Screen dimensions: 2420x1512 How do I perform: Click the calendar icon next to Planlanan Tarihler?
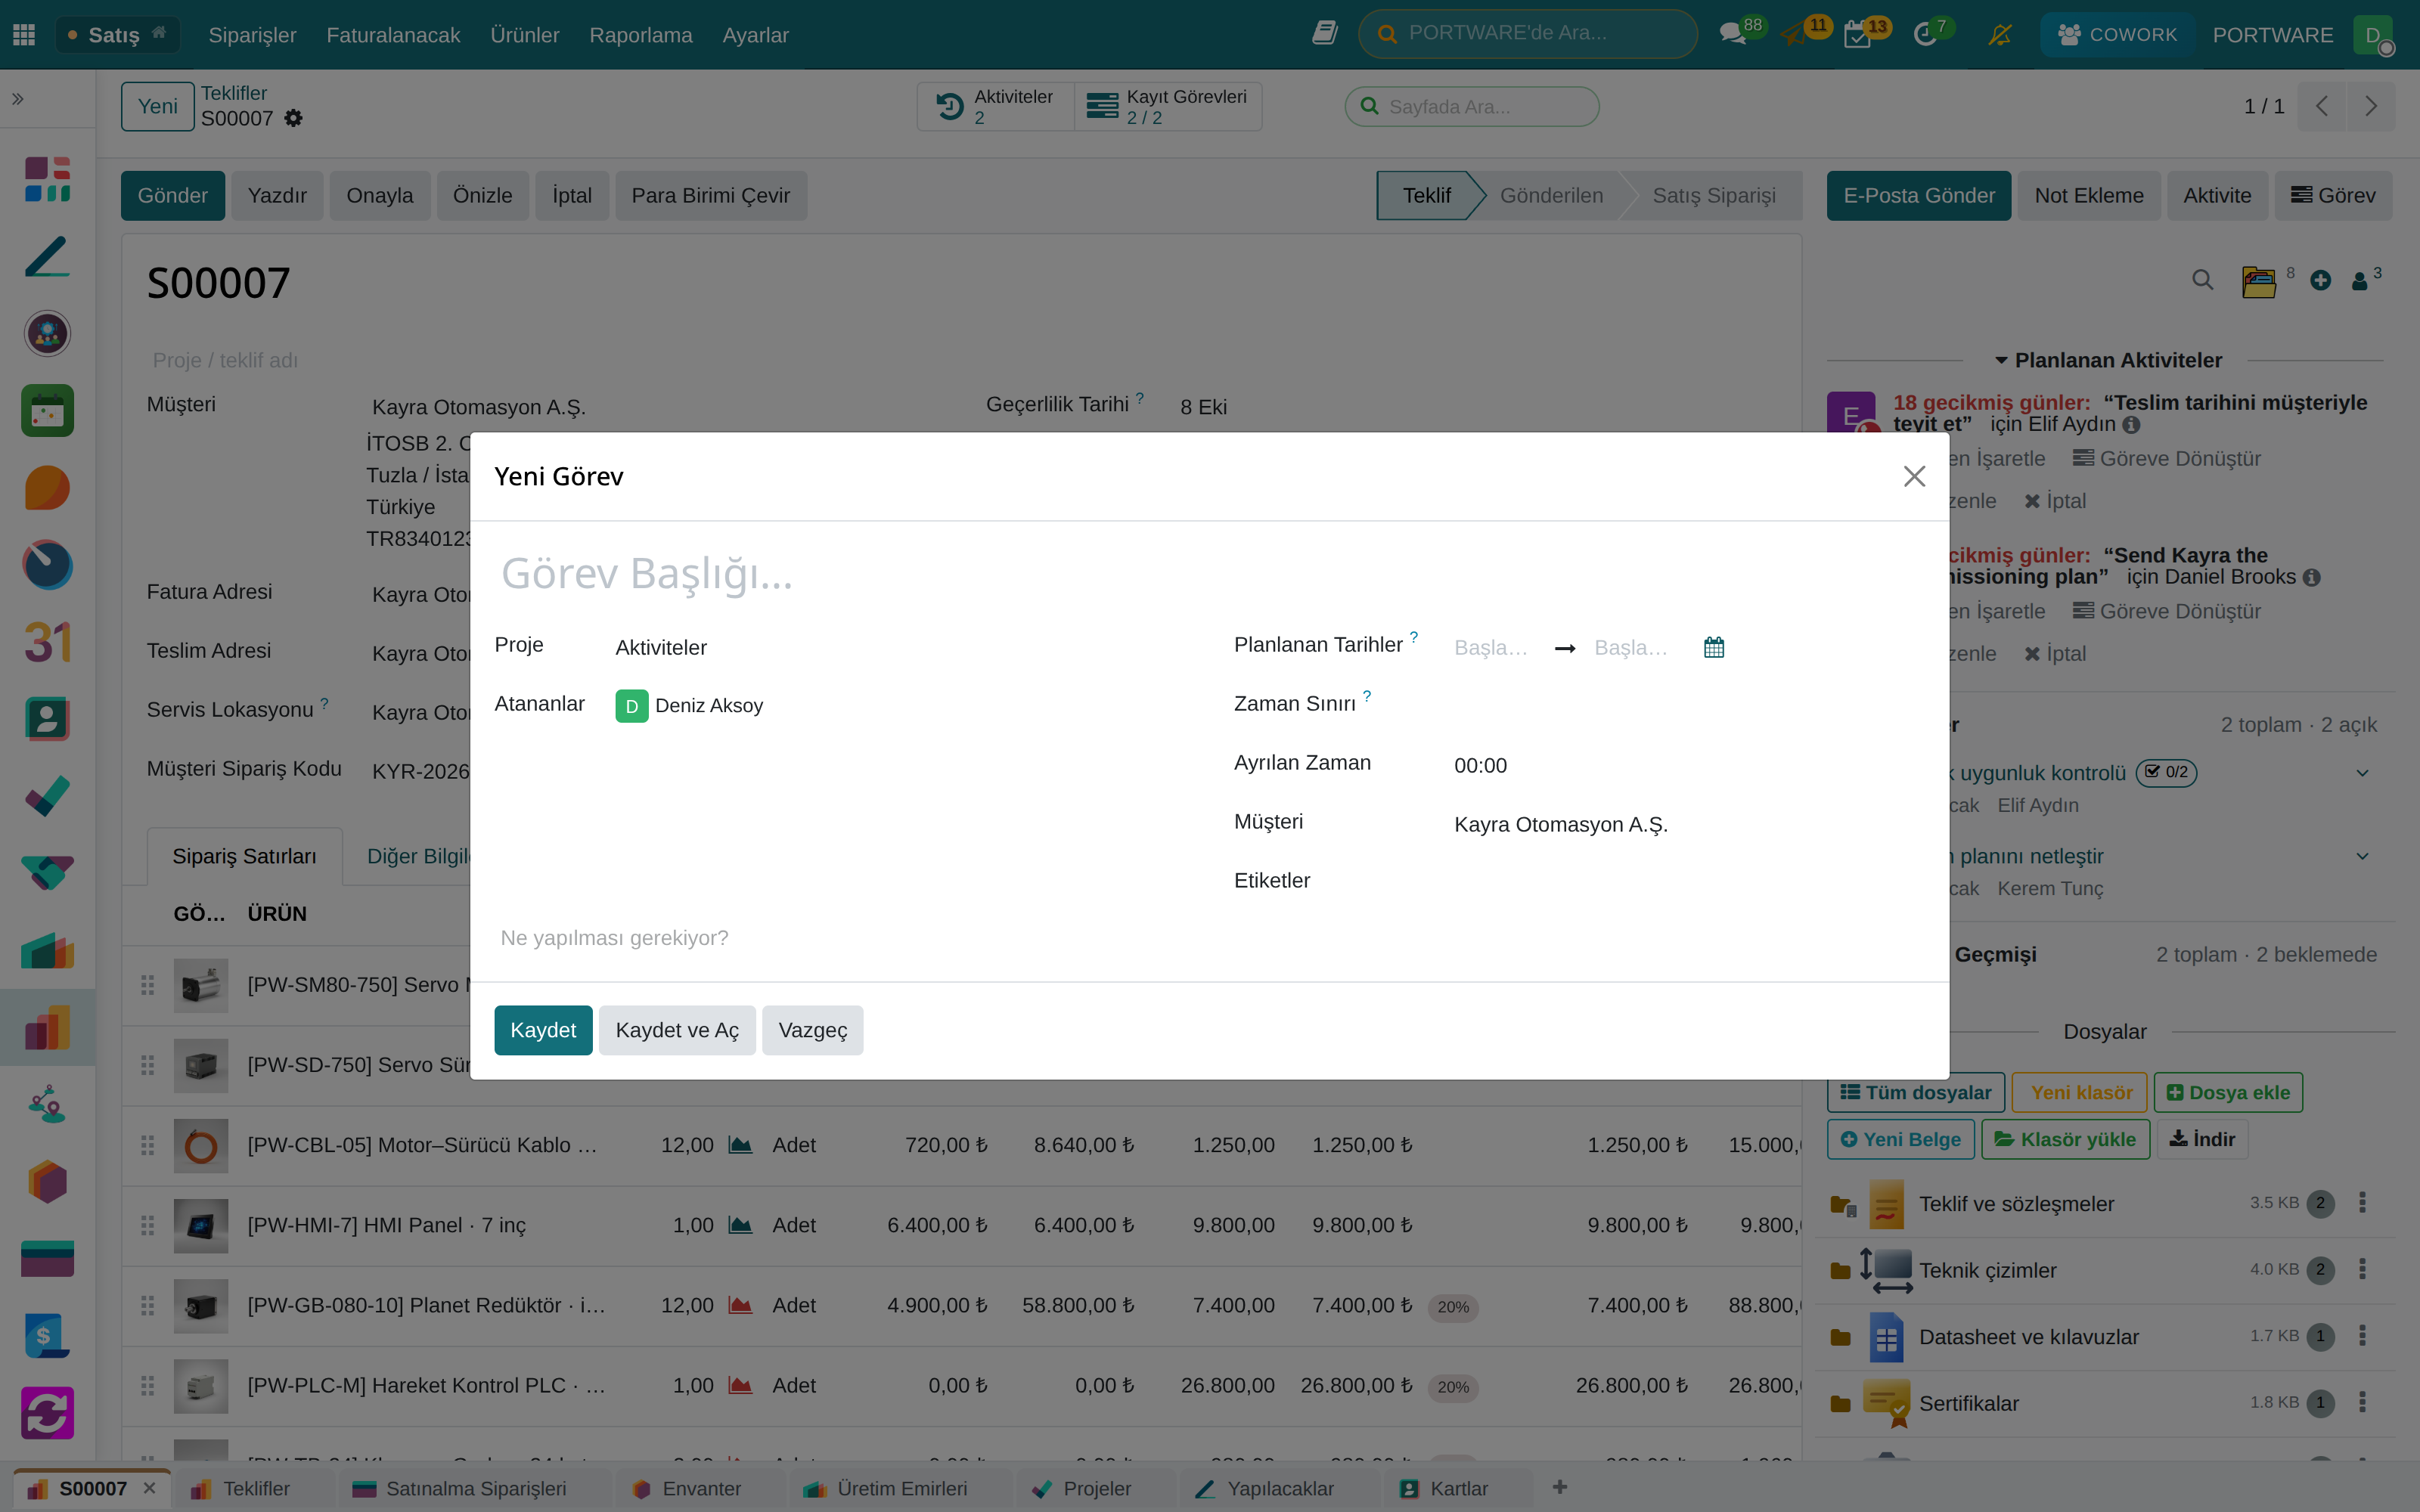(1714, 647)
